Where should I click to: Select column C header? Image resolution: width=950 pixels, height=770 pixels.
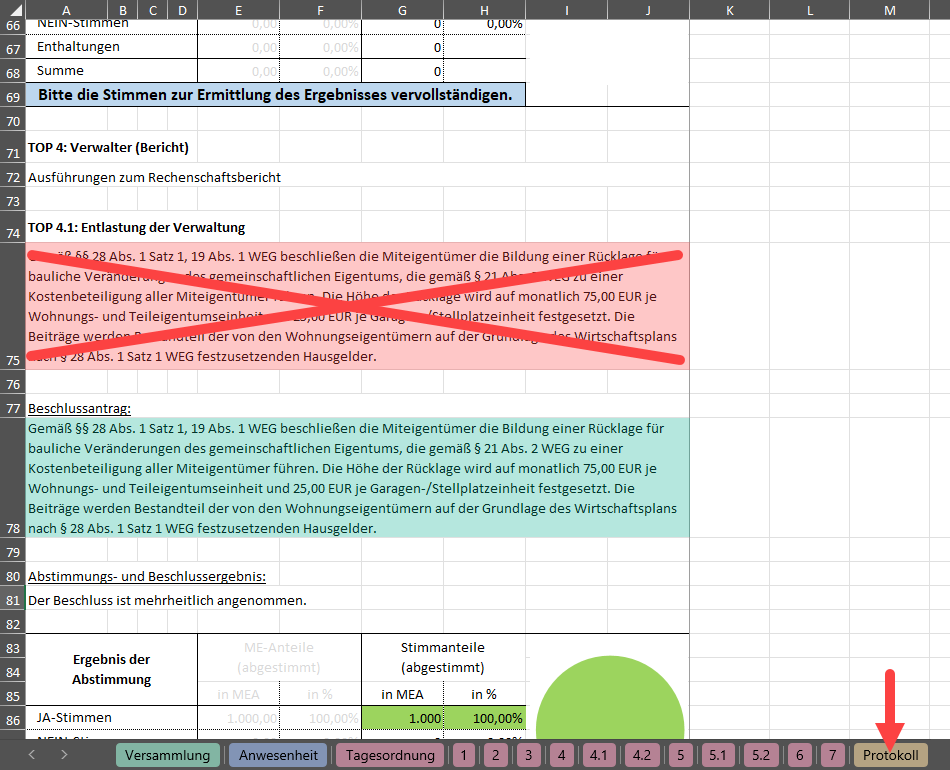tap(153, 10)
